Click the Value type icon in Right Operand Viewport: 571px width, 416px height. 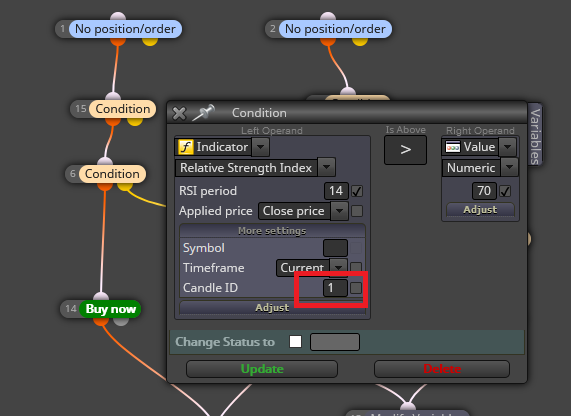point(453,147)
